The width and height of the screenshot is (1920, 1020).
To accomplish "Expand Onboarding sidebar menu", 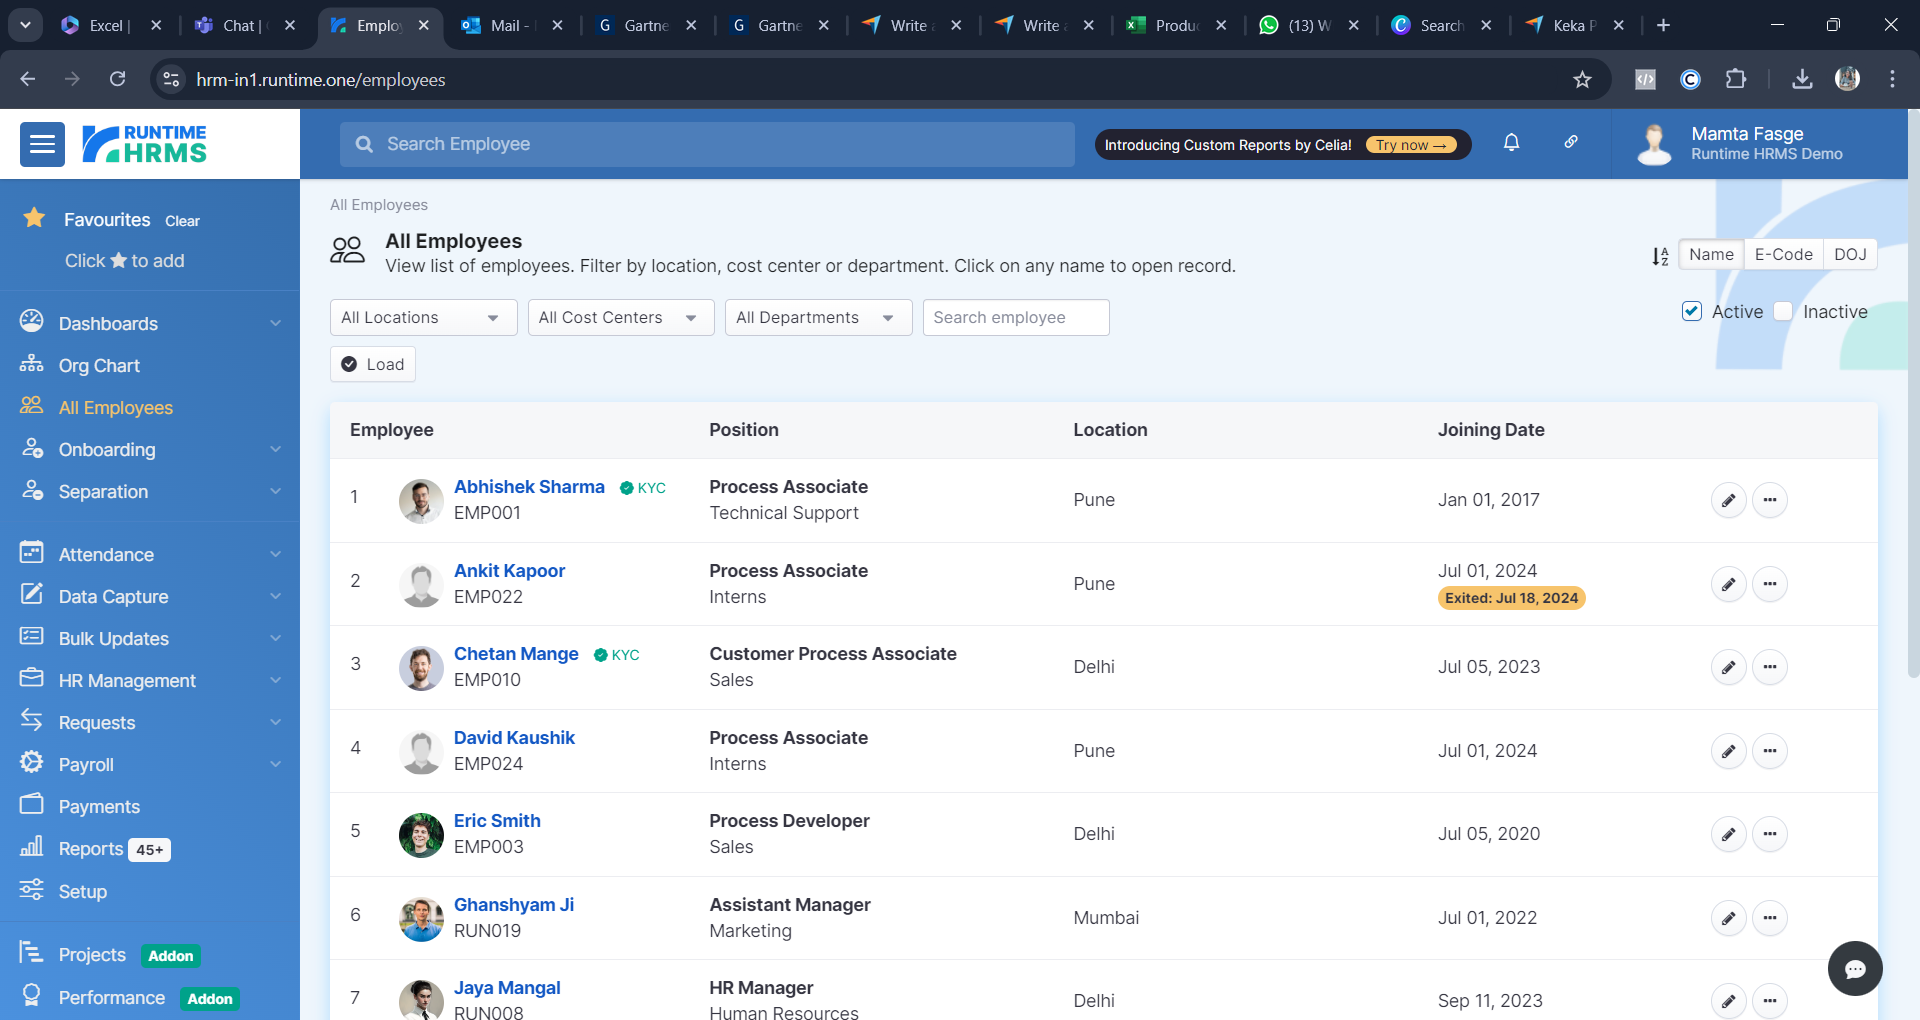I will [150, 450].
